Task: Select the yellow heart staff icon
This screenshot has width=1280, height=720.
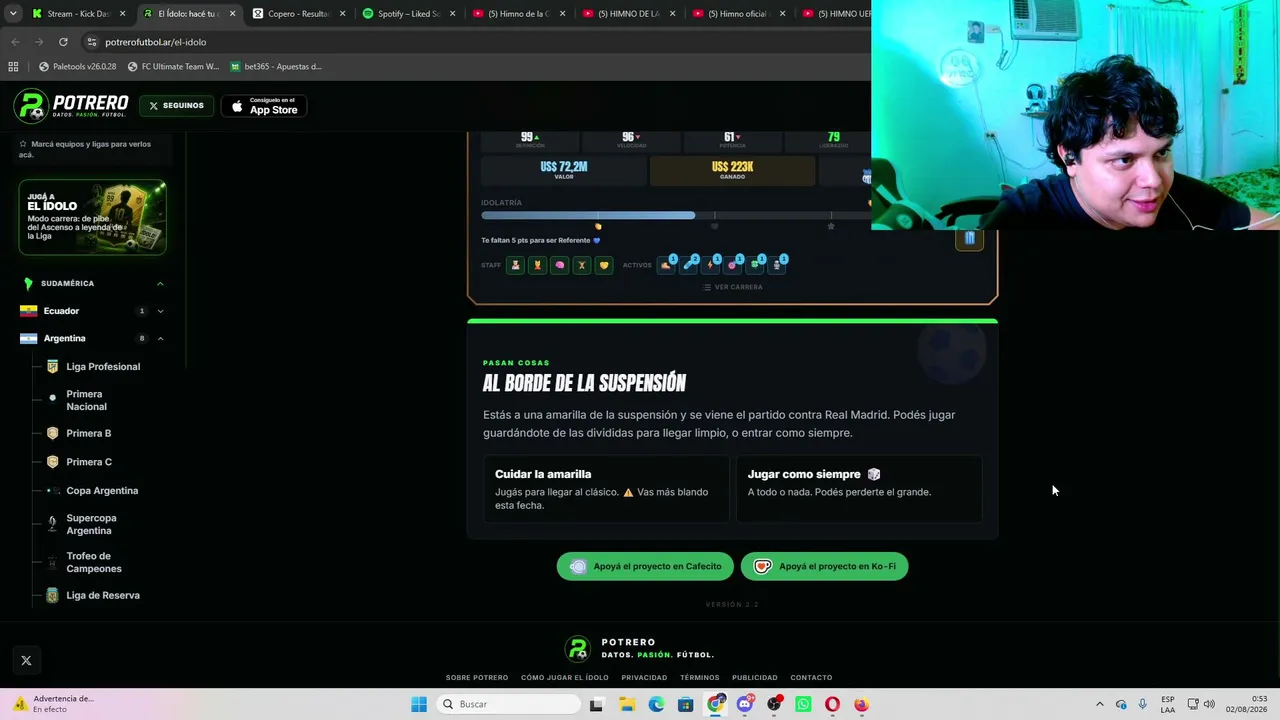Action: point(604,265)
